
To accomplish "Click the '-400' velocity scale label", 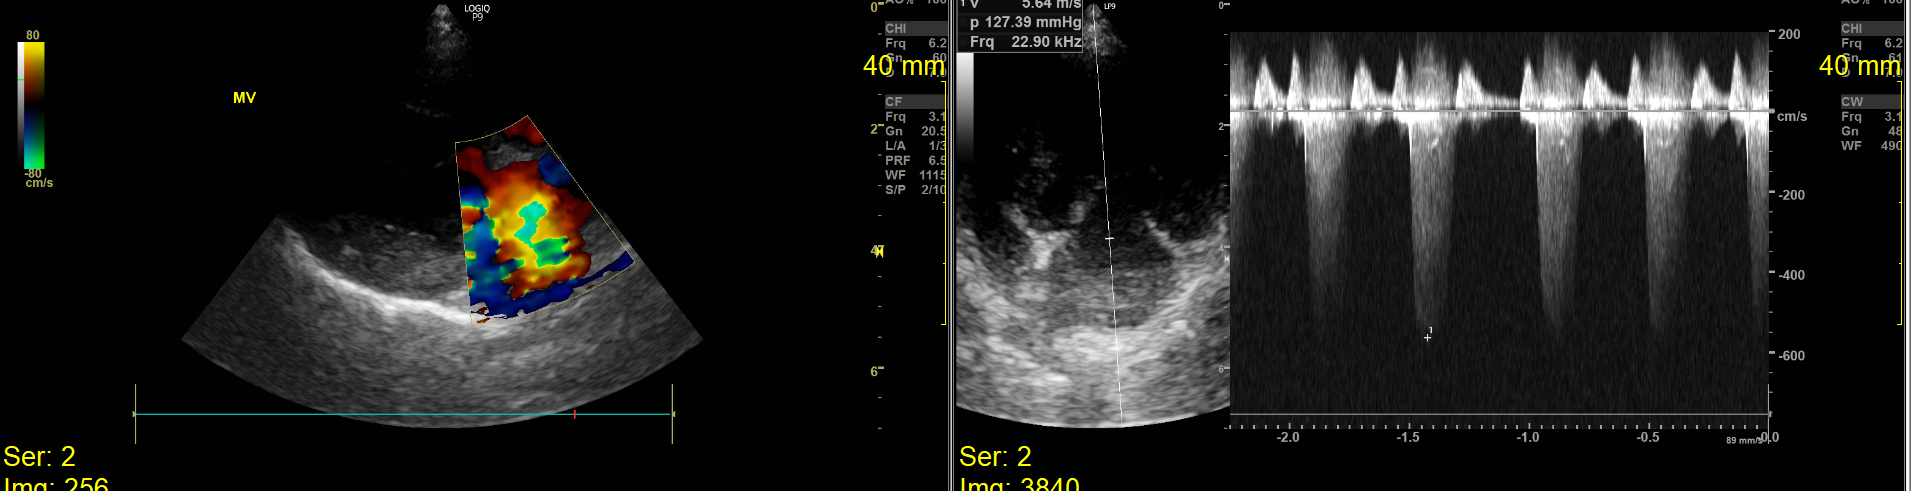I will point(1791,275).
